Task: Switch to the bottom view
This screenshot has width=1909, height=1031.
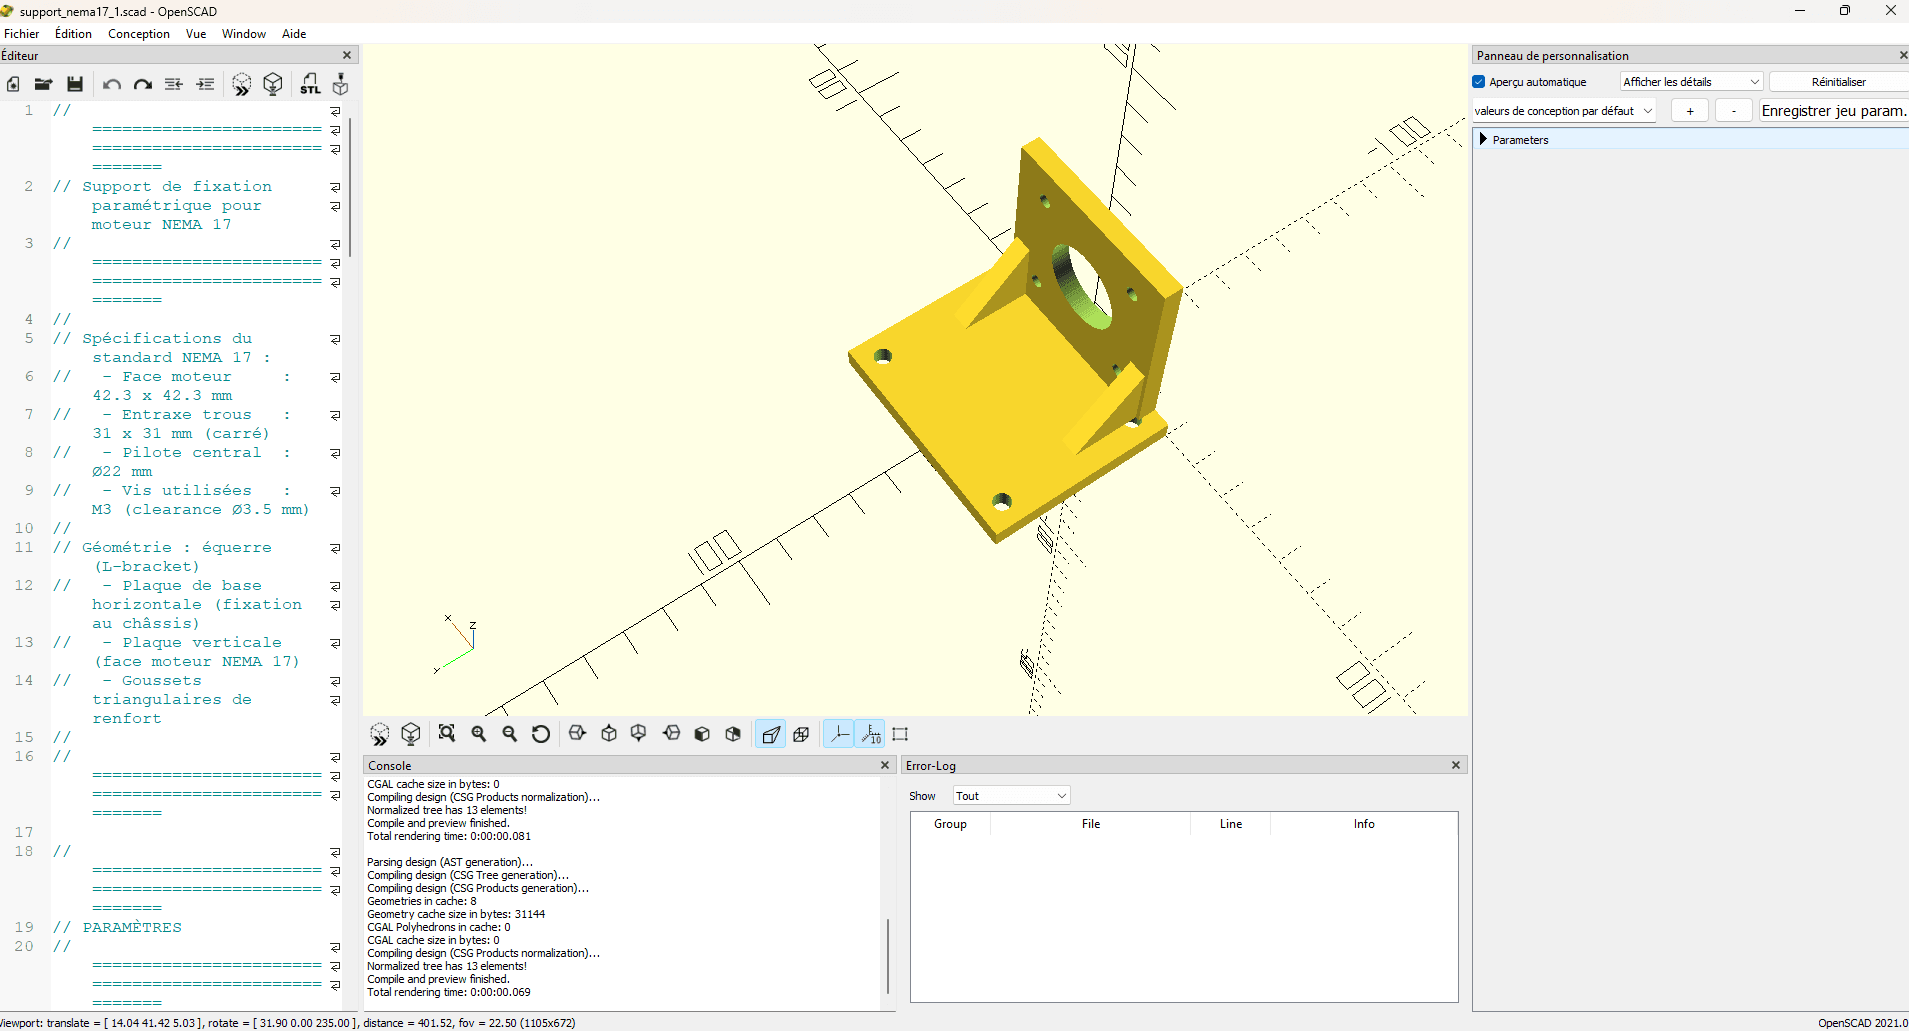Action: pos(639,734)
